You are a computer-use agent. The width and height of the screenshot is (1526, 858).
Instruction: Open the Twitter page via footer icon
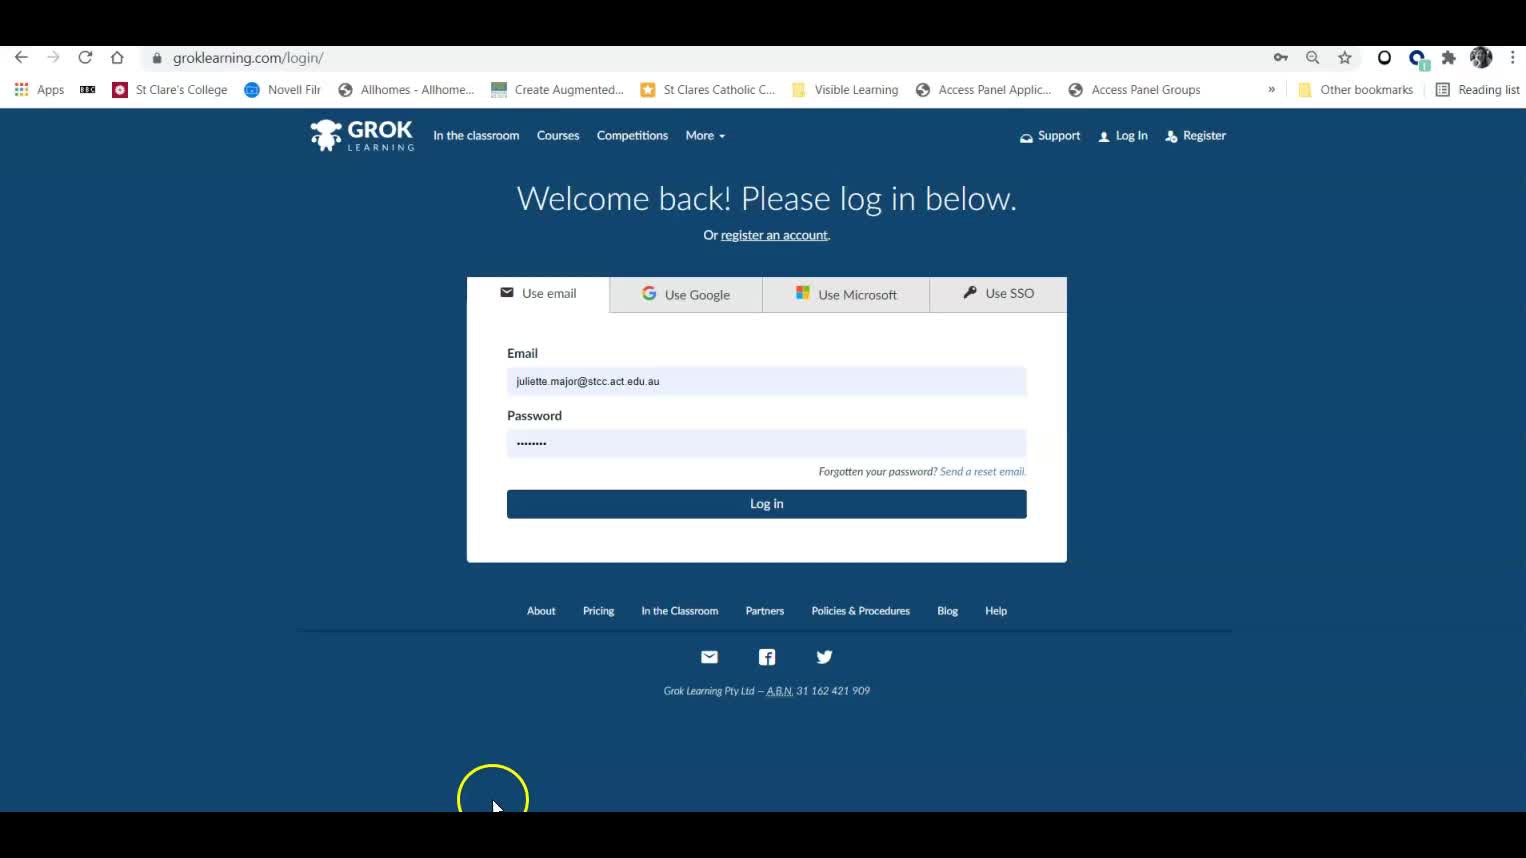pyautogui.click(x=824, y=657)
